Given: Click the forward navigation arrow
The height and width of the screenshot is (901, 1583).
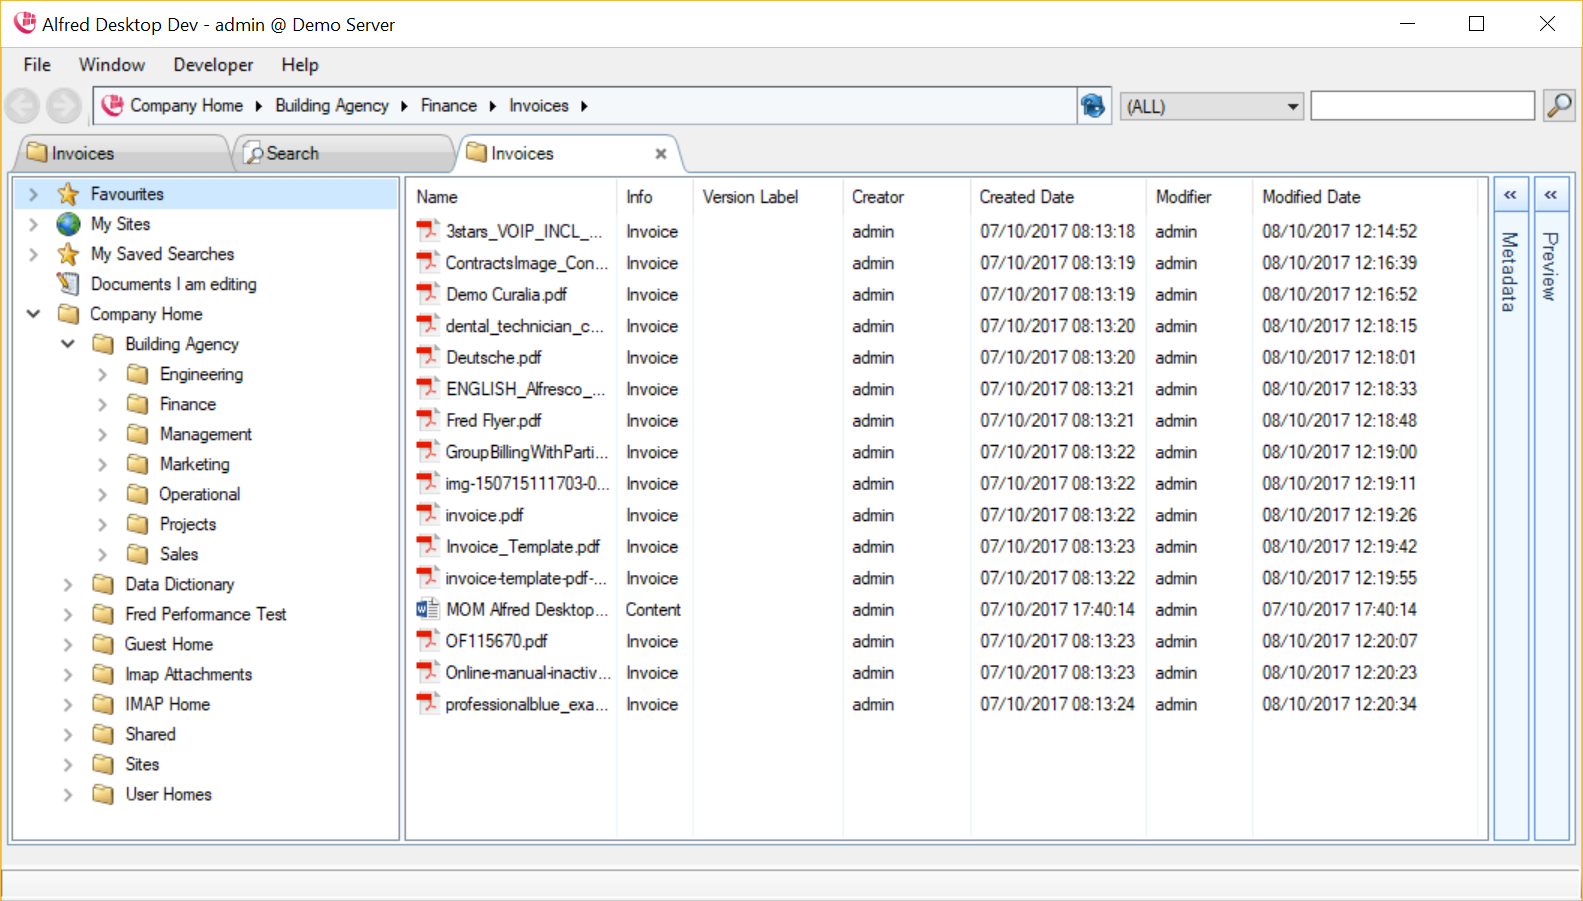Looking at the screenshot, I should point(64,105).
